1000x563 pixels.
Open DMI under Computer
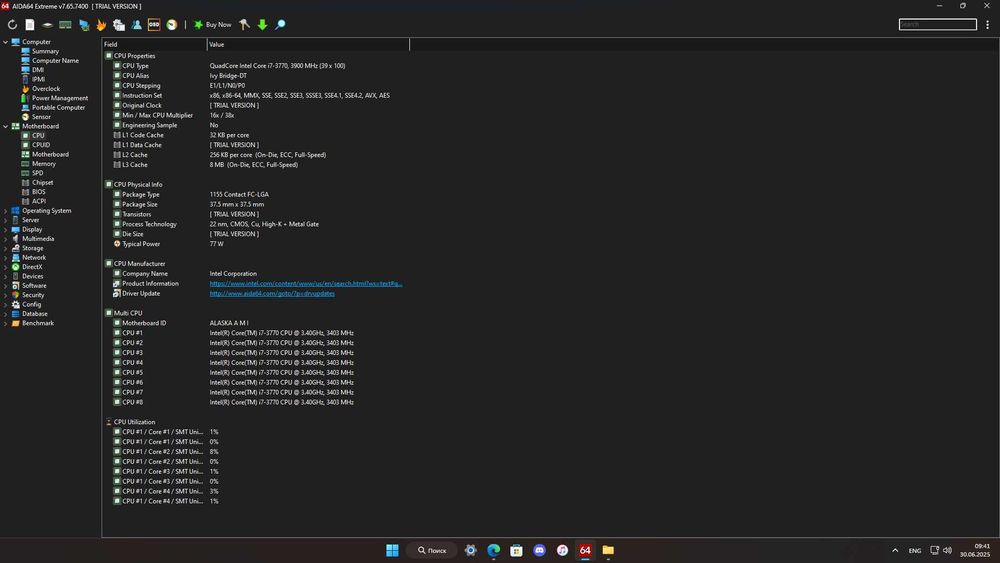(38, 70)
